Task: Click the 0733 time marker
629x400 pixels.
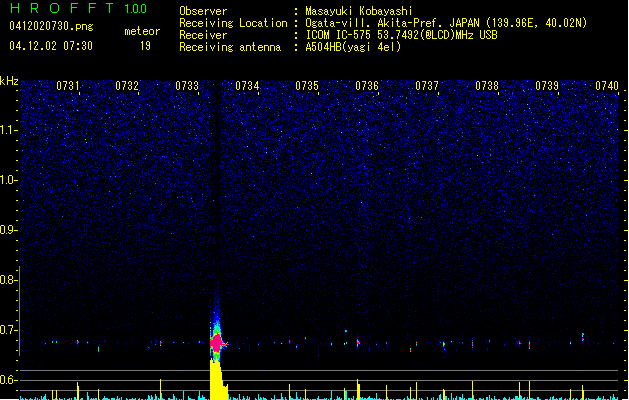Action: click(x=187, y=86)
